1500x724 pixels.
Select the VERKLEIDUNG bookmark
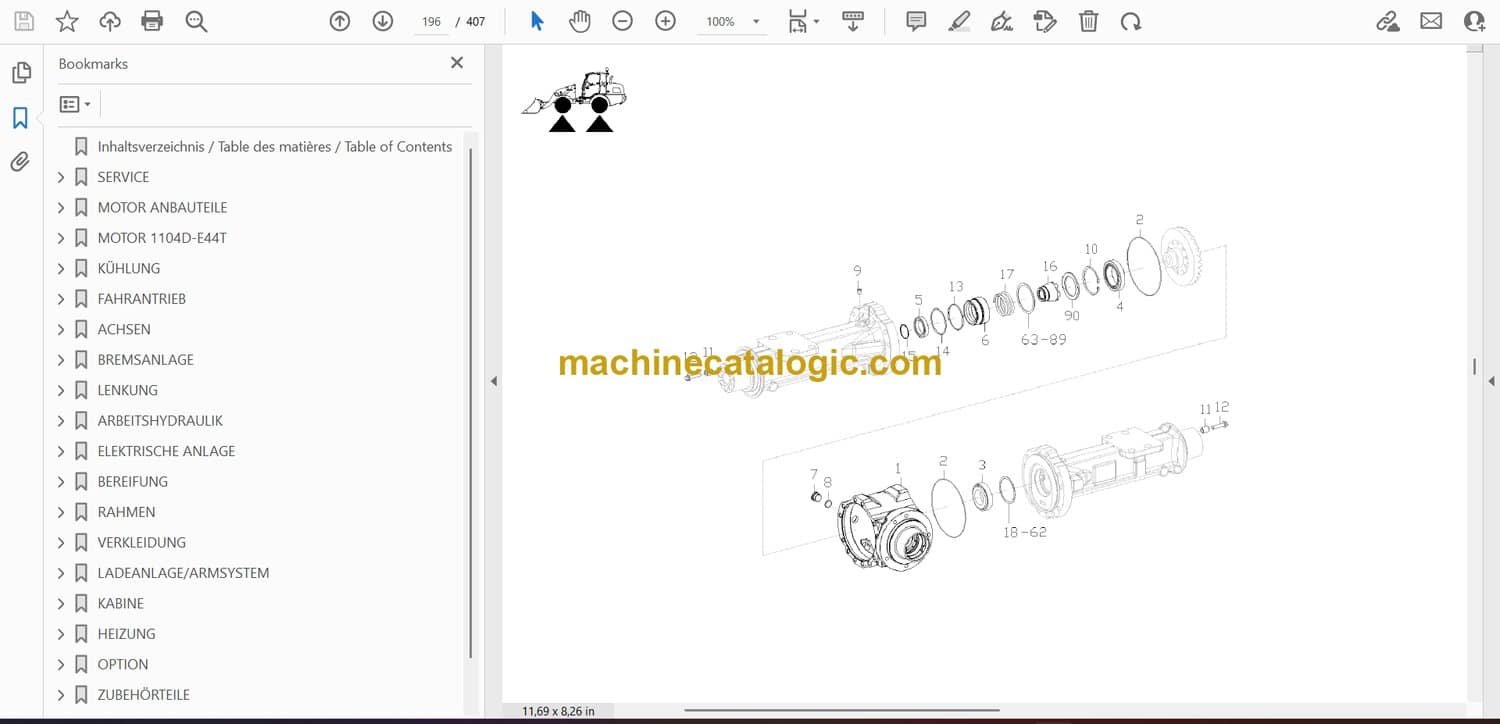[142, 543]
